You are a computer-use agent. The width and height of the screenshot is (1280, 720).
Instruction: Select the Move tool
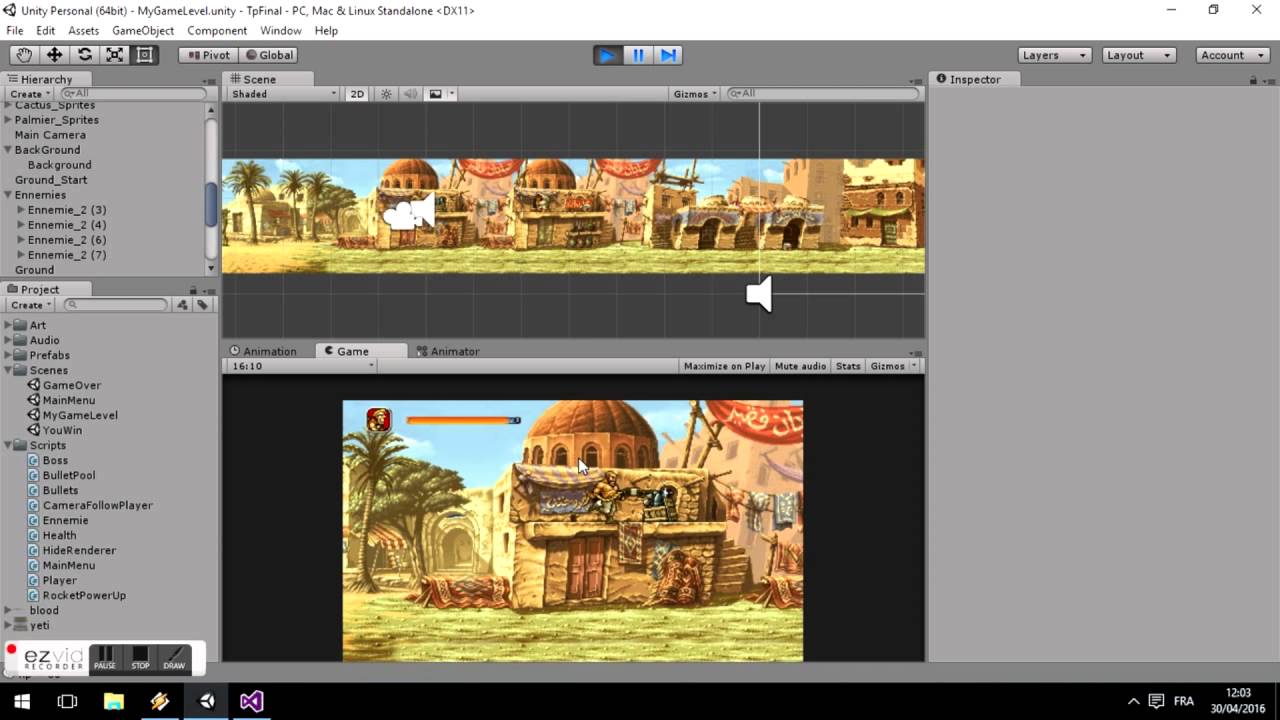54,55
